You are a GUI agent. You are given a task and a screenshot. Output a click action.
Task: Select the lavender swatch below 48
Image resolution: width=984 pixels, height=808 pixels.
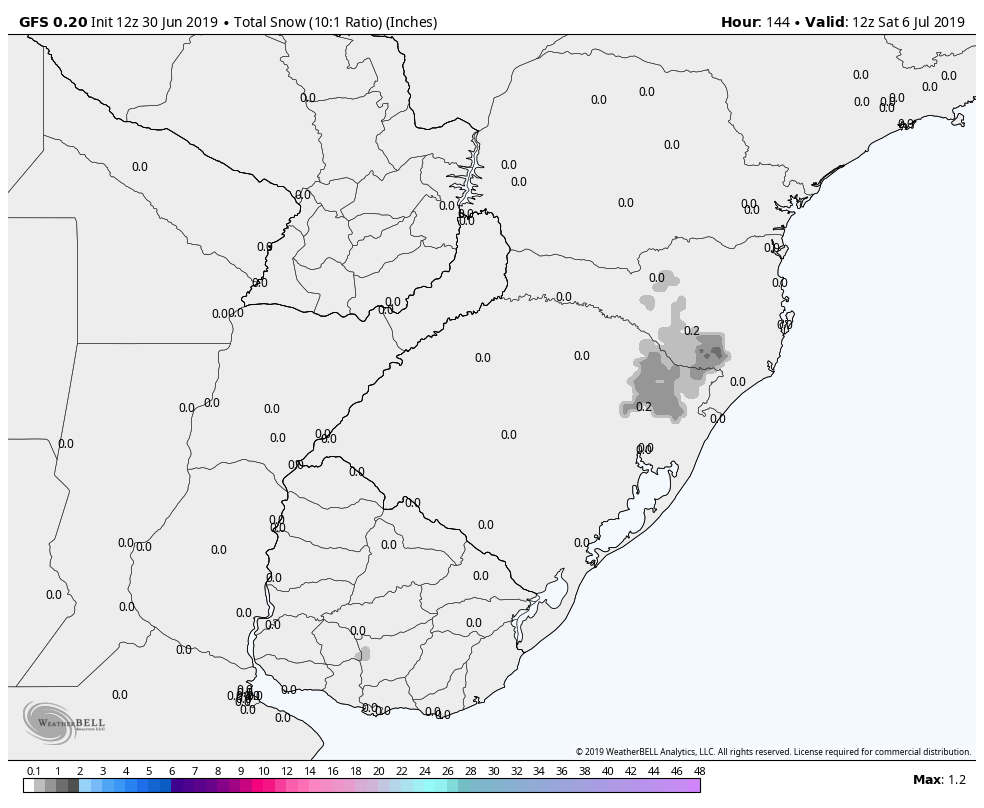[694, 785]
